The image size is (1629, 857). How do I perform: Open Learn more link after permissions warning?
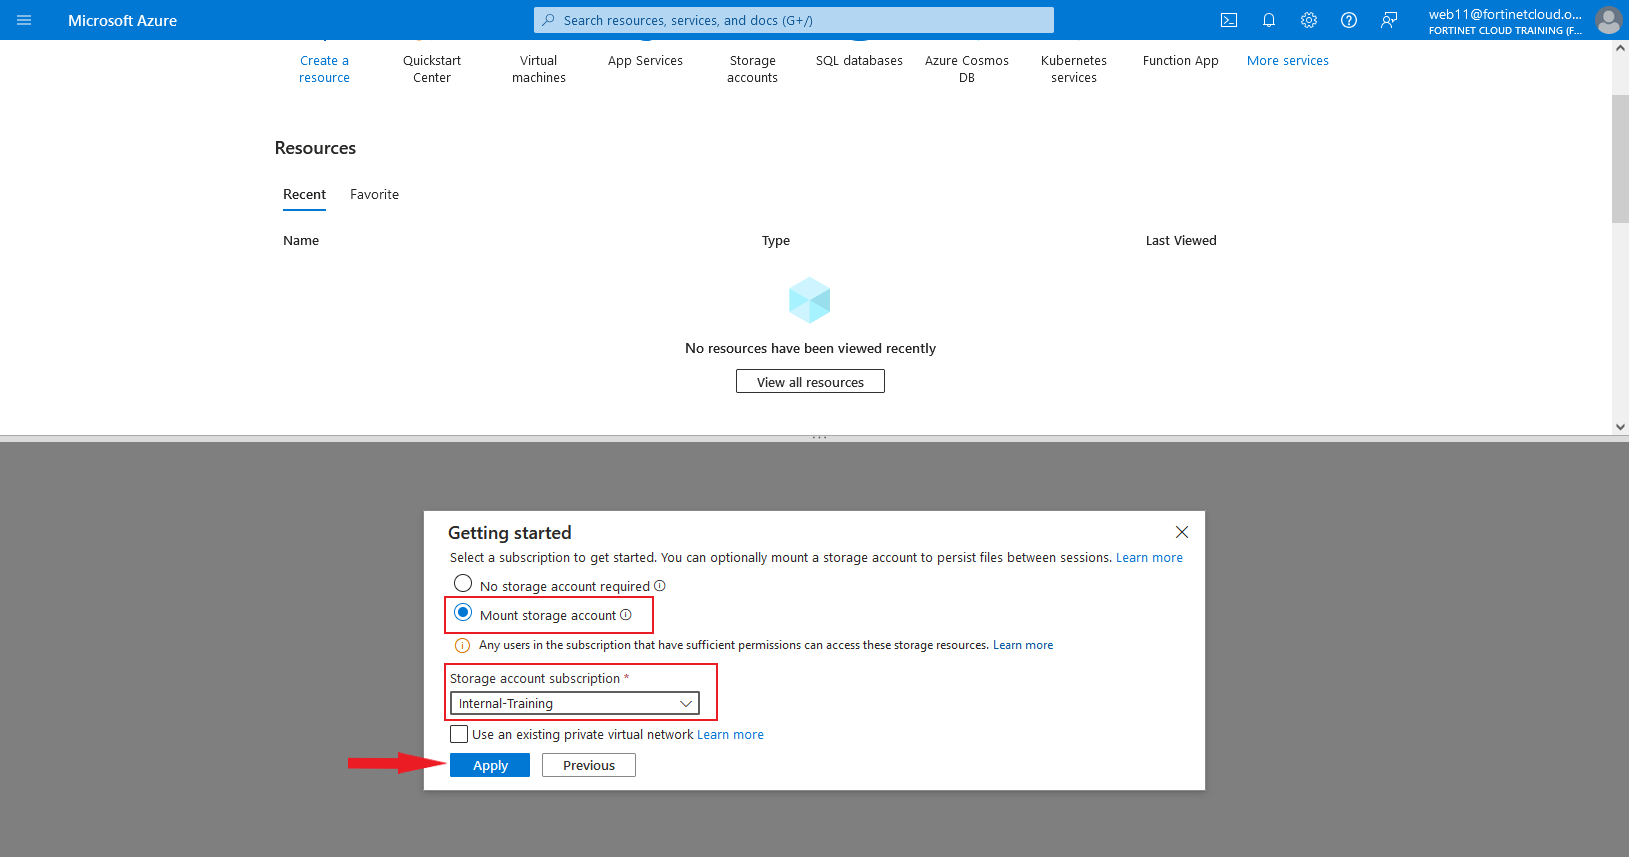pyautogui.click(x=1023, y=645)
